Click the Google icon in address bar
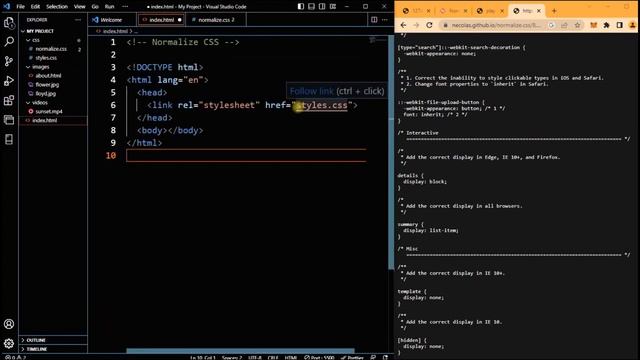Screen dimensions: 640x360 [551, 25]
